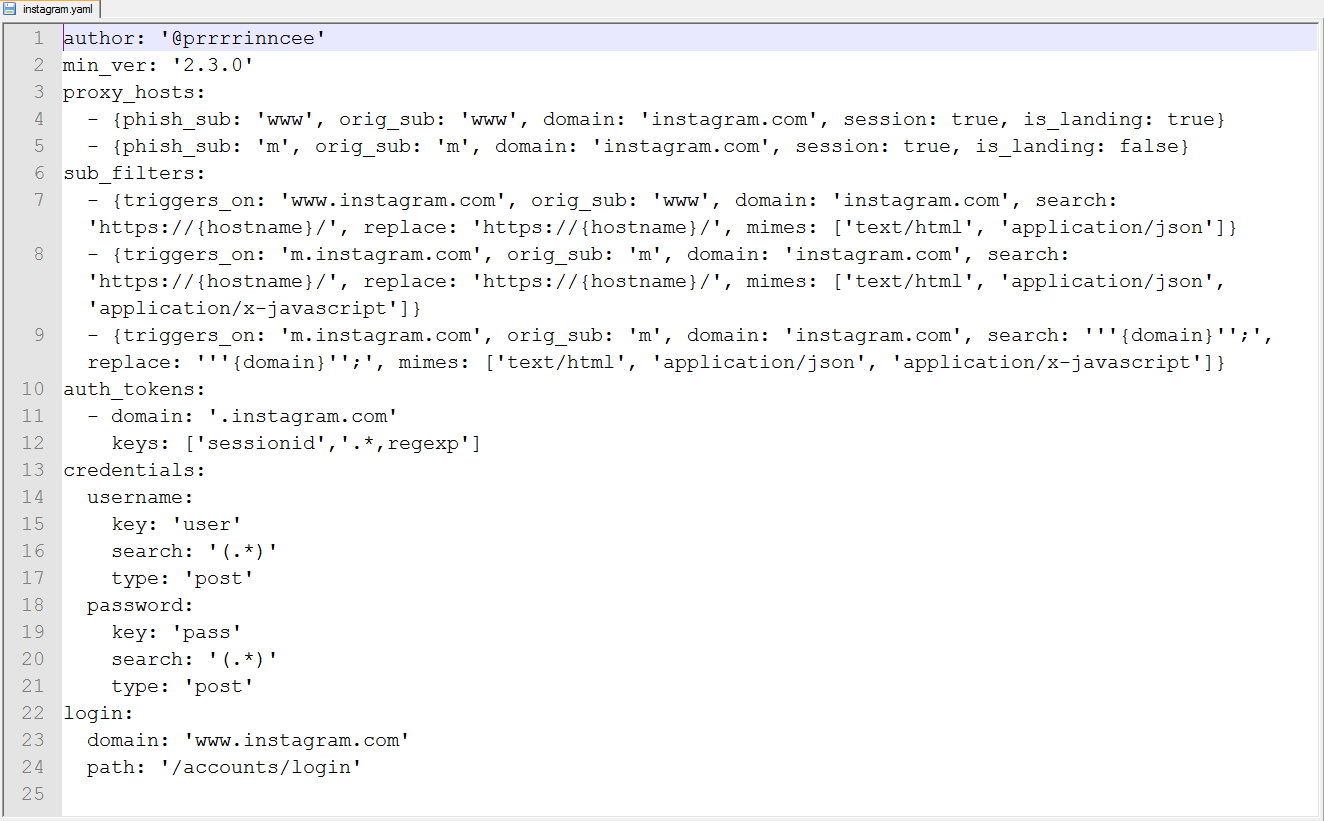Click line number 20 in the margin

point(32,659)
